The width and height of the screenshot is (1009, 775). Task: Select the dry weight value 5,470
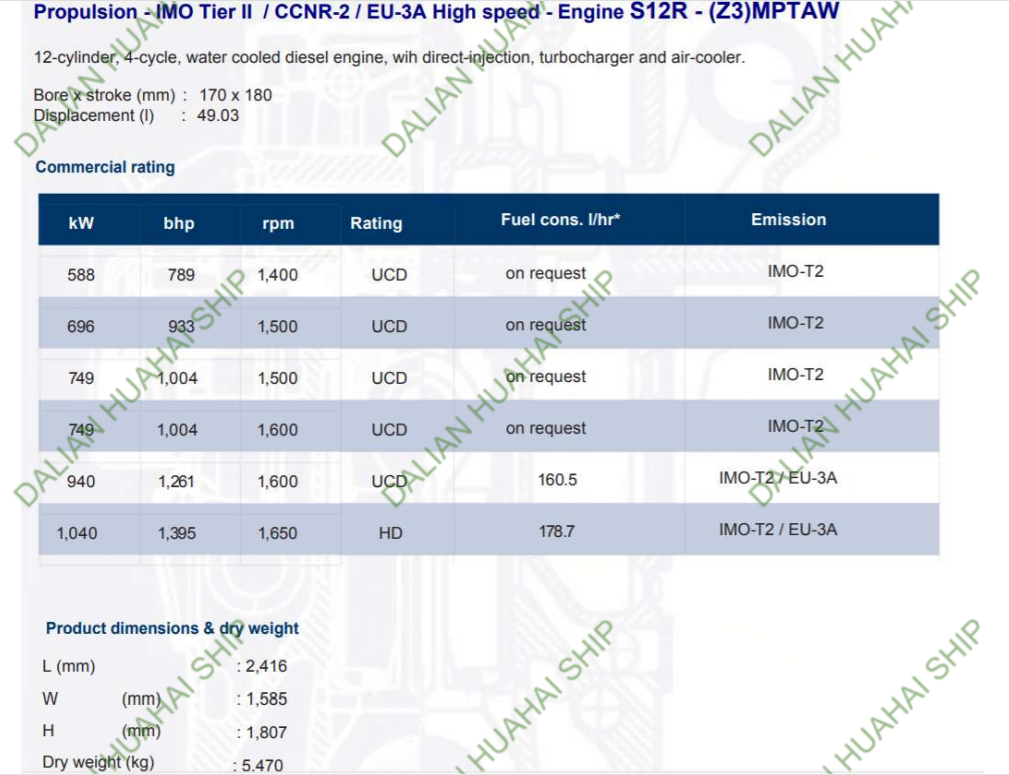click(262, 765)
